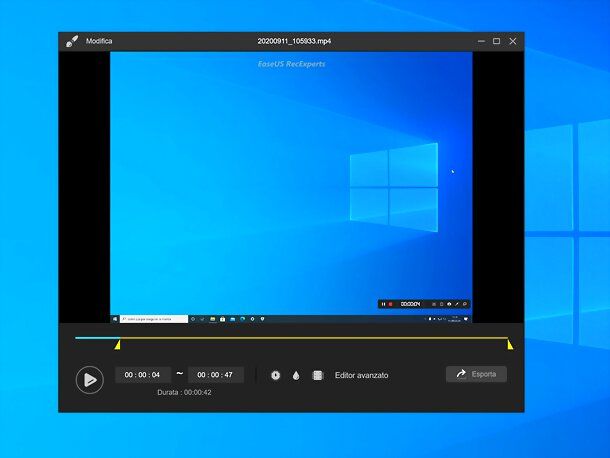Maximize the editor window
Image resolution: width=610 pixels, height=458 pixels.
click(x=496, y=41)
